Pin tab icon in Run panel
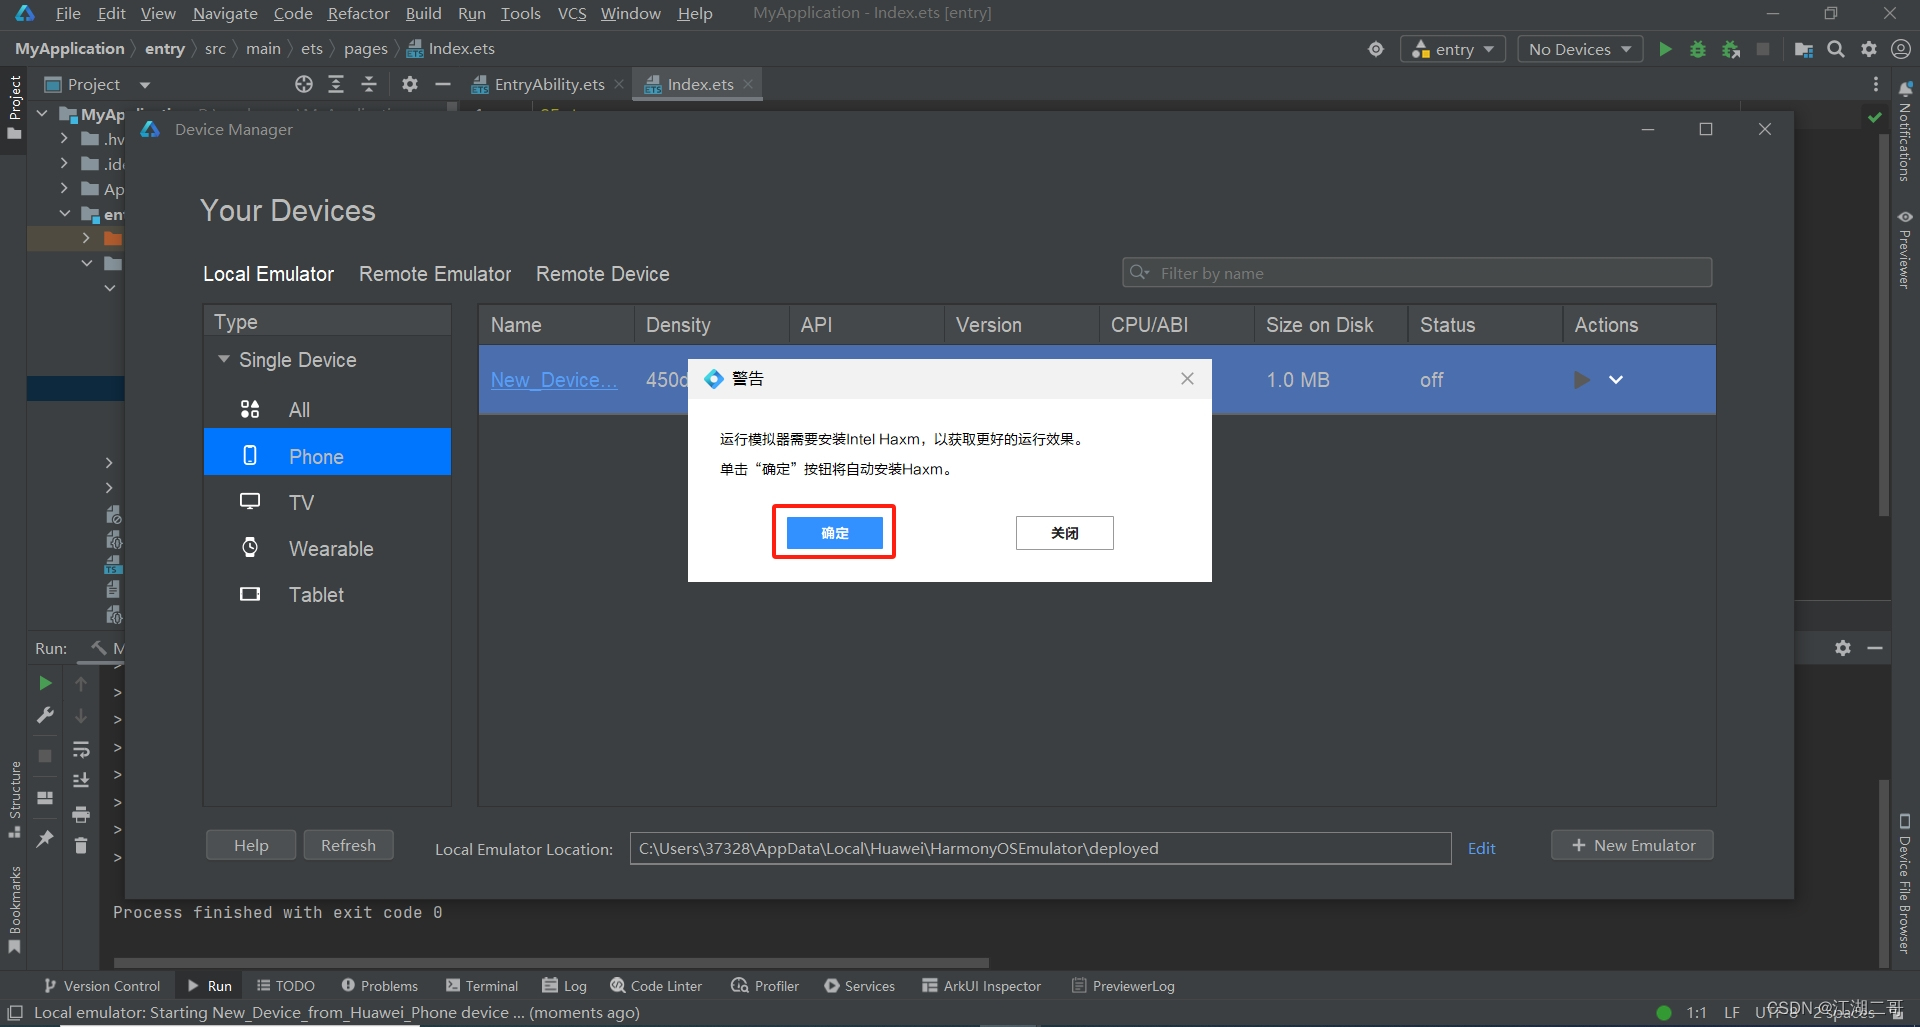 45,838
